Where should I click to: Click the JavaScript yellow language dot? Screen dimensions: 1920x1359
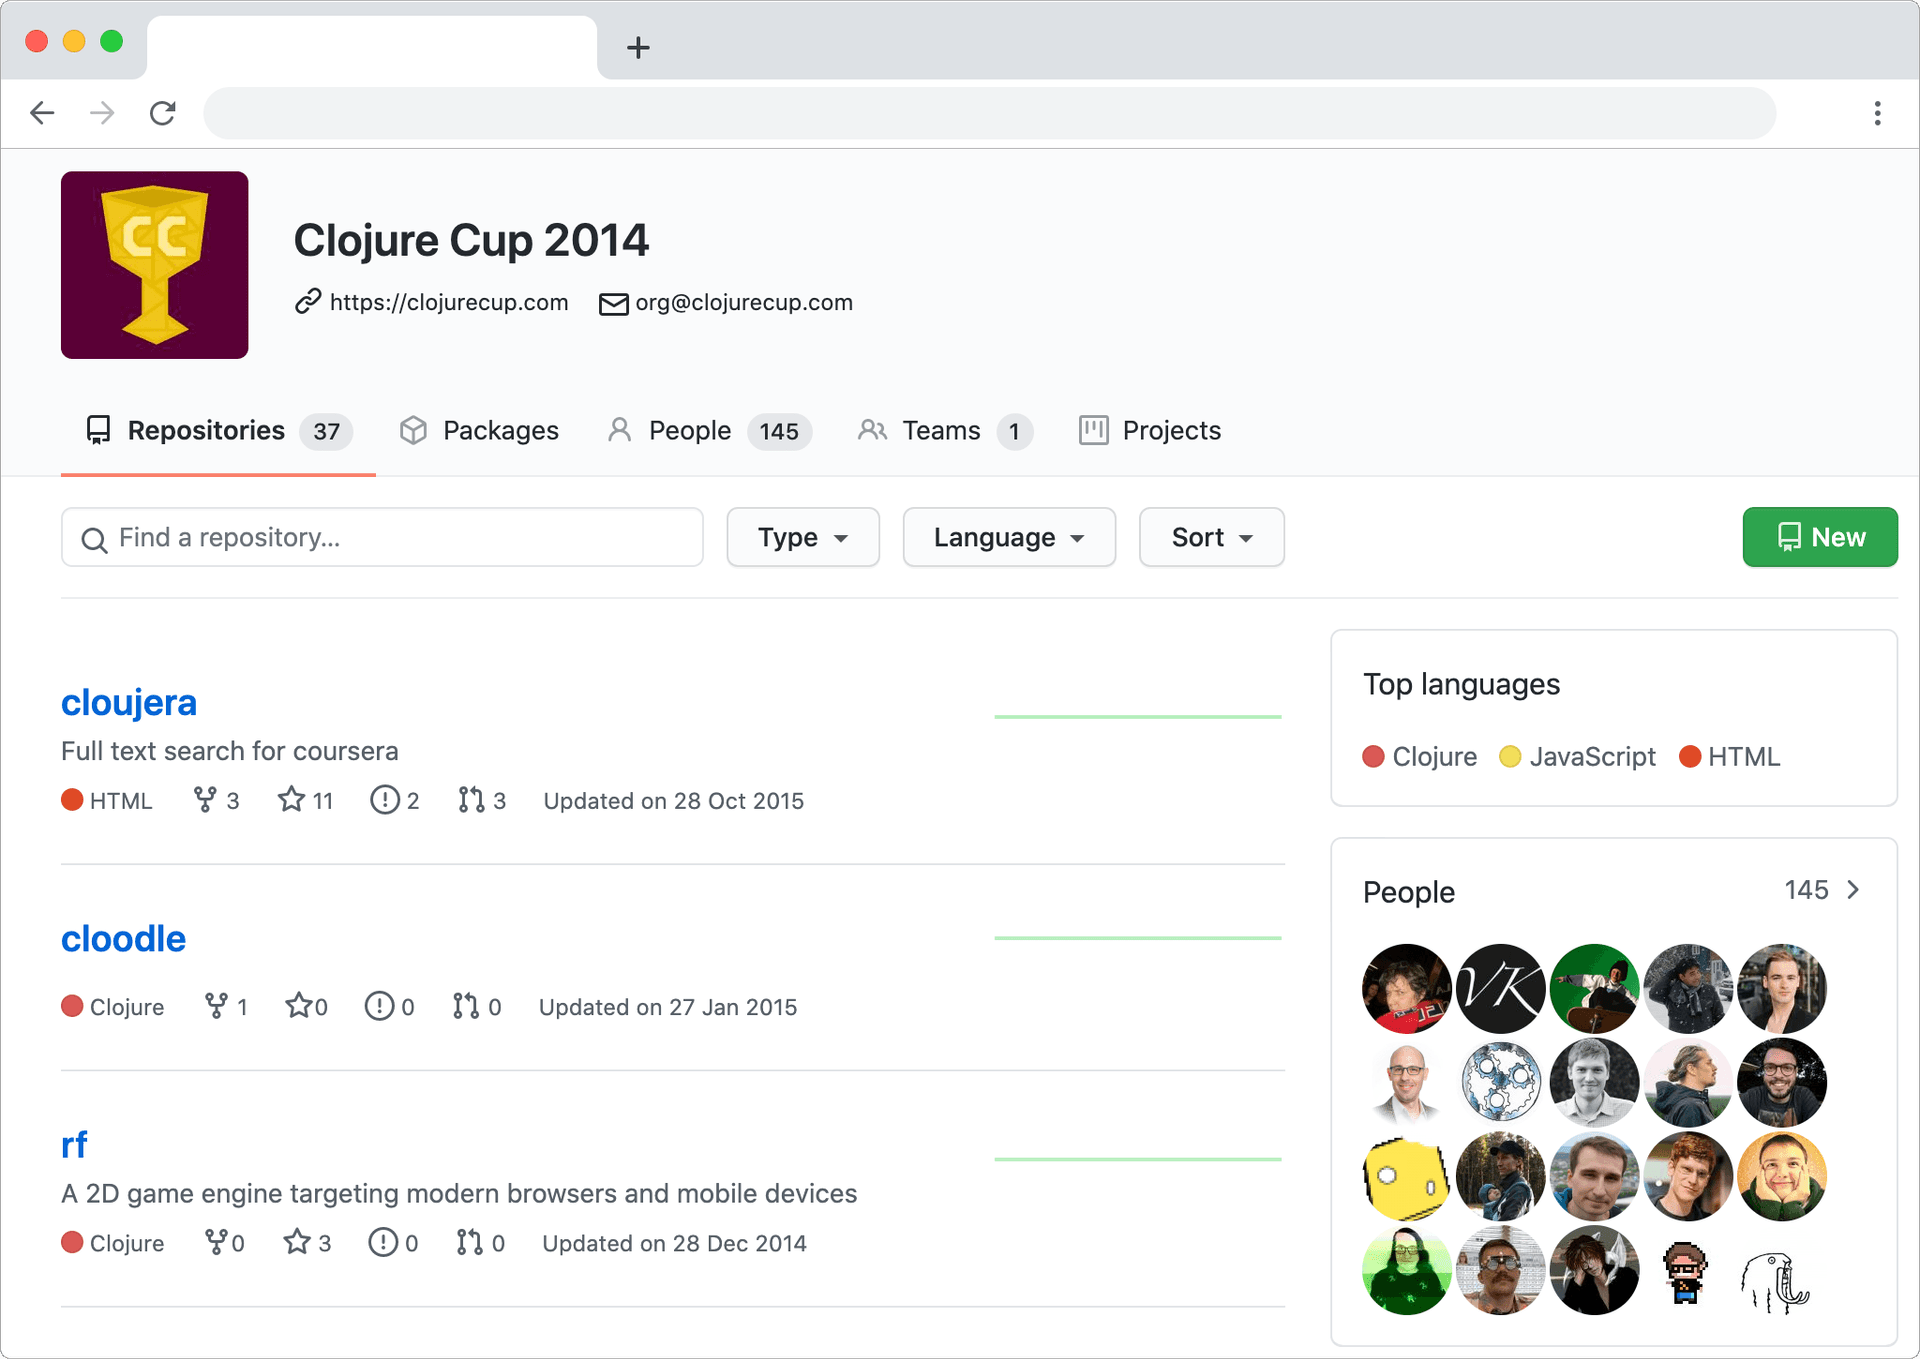click(x=1510, y=757)
